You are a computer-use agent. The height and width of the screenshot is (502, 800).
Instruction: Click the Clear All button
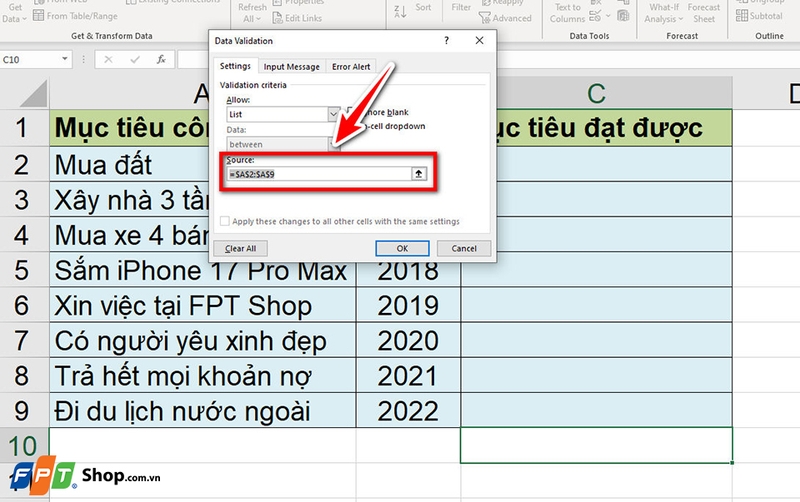tap(240, 248)
